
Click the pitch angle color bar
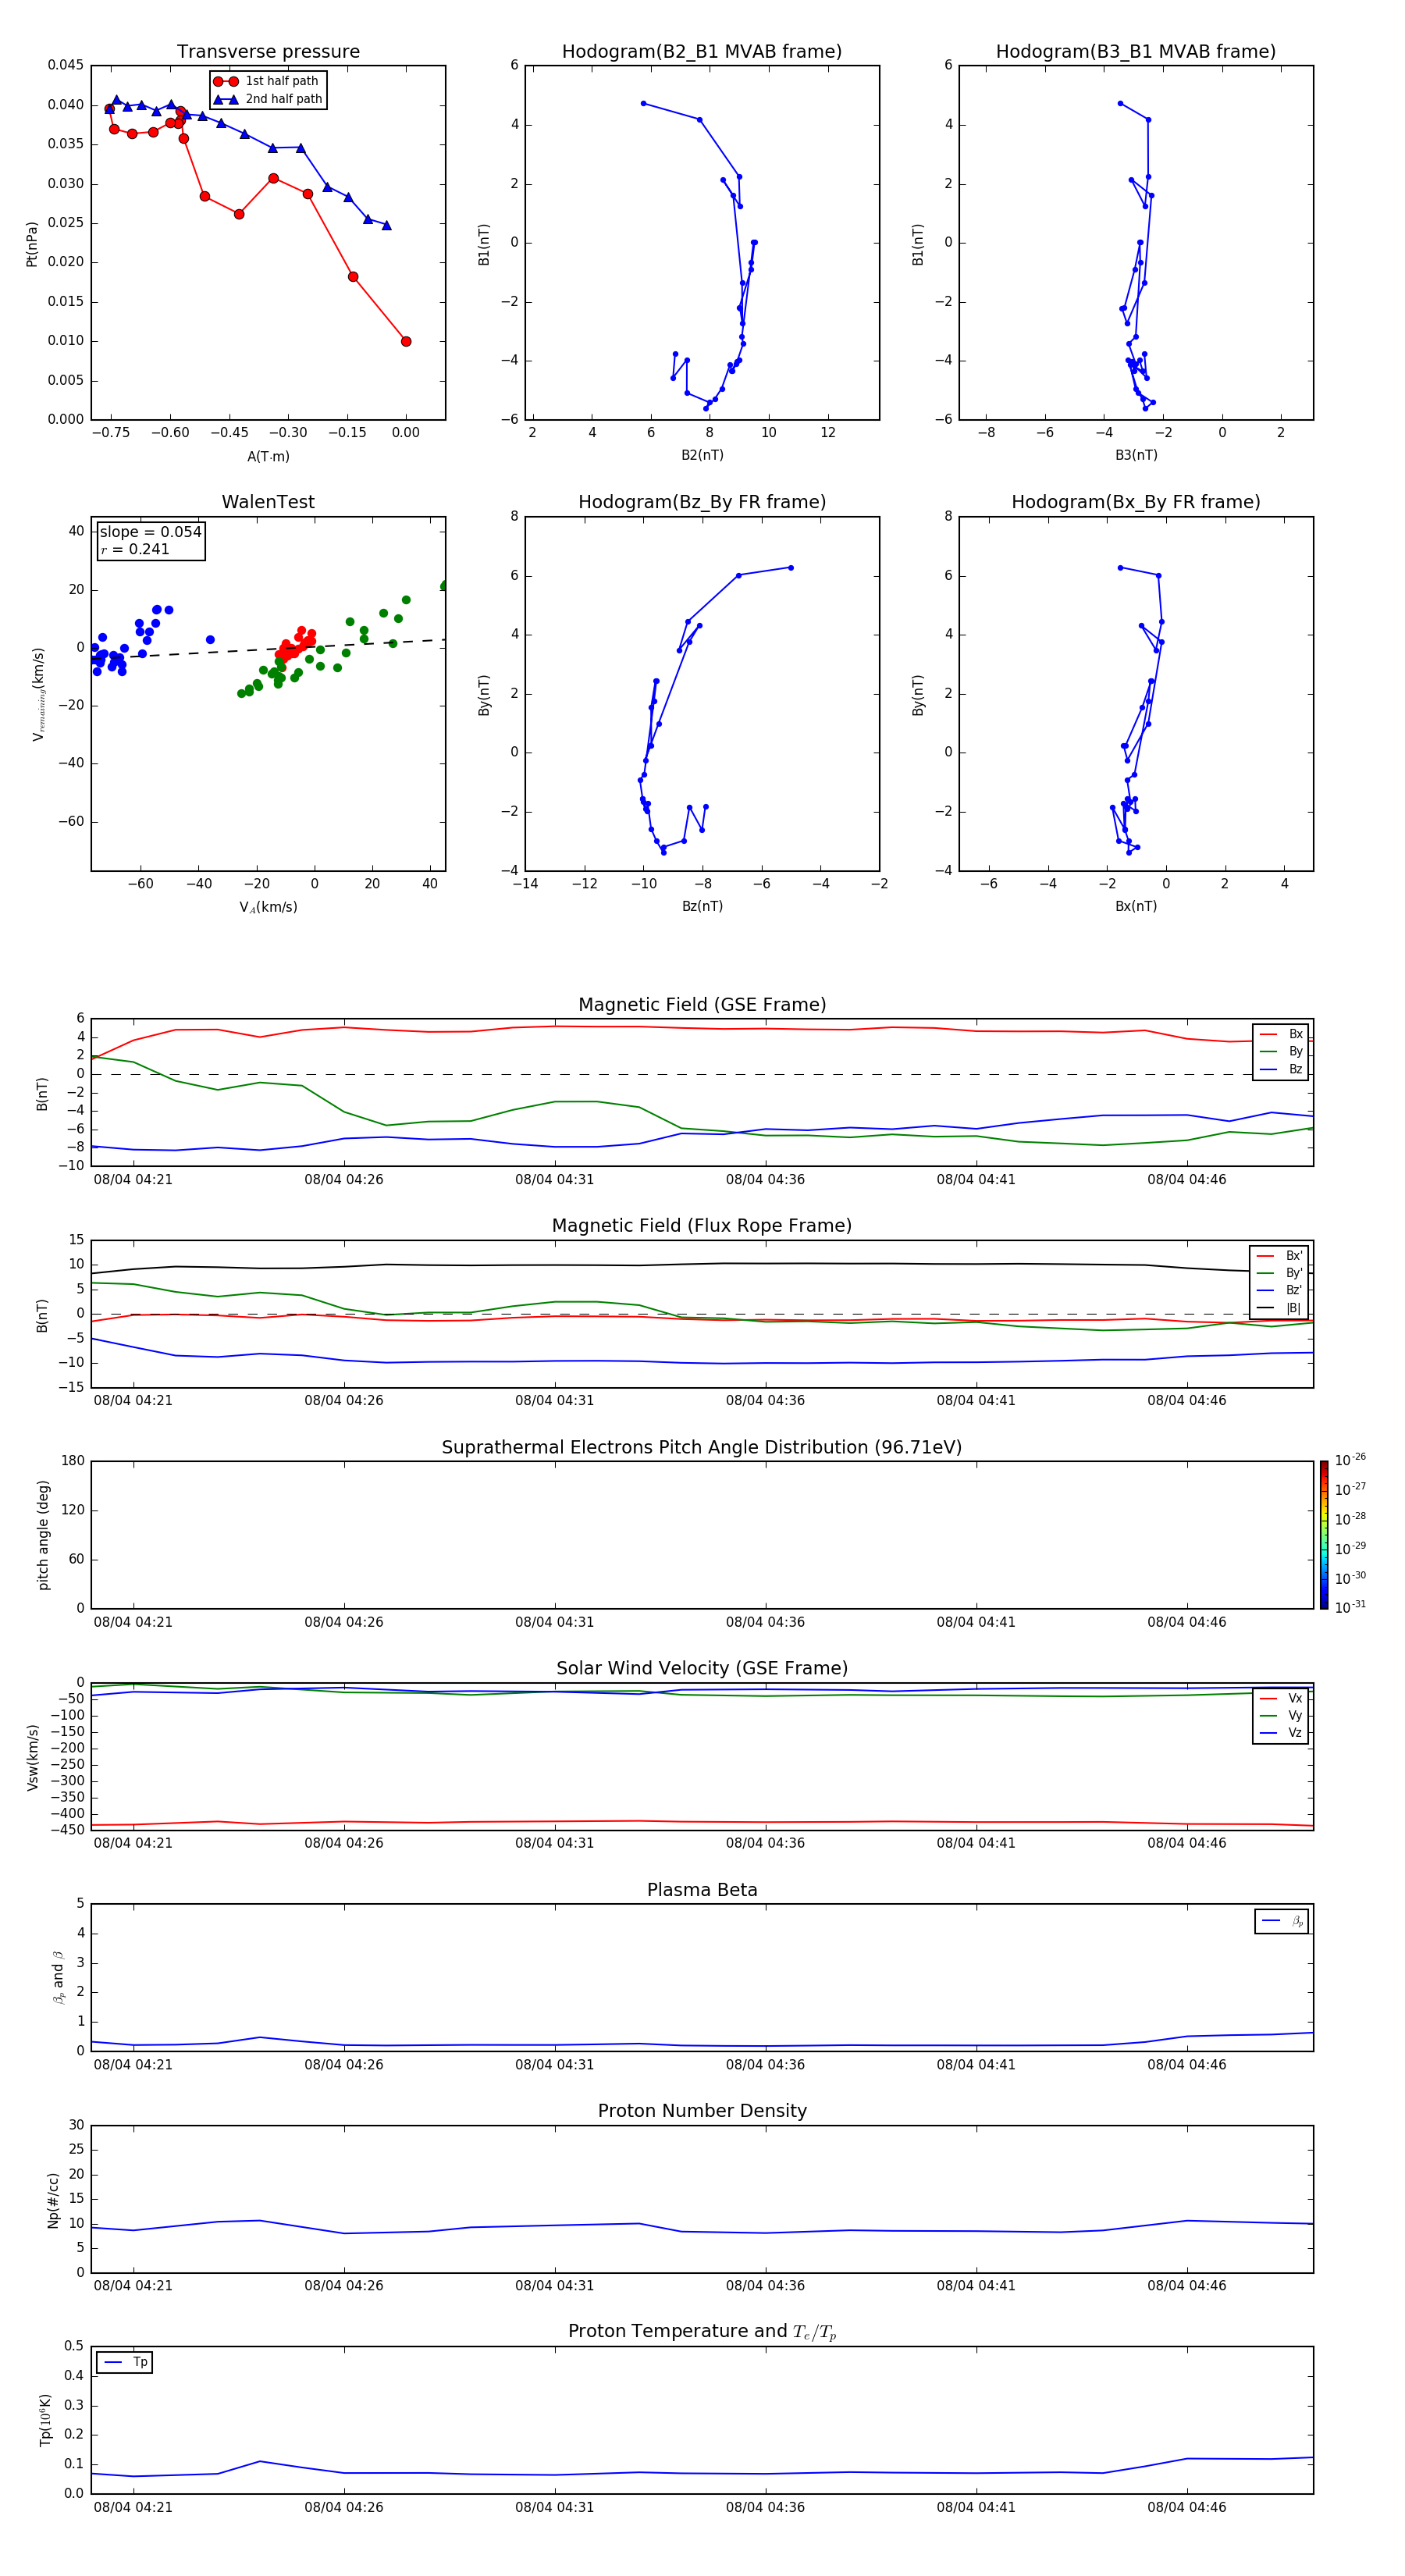click(1324, 1535)
